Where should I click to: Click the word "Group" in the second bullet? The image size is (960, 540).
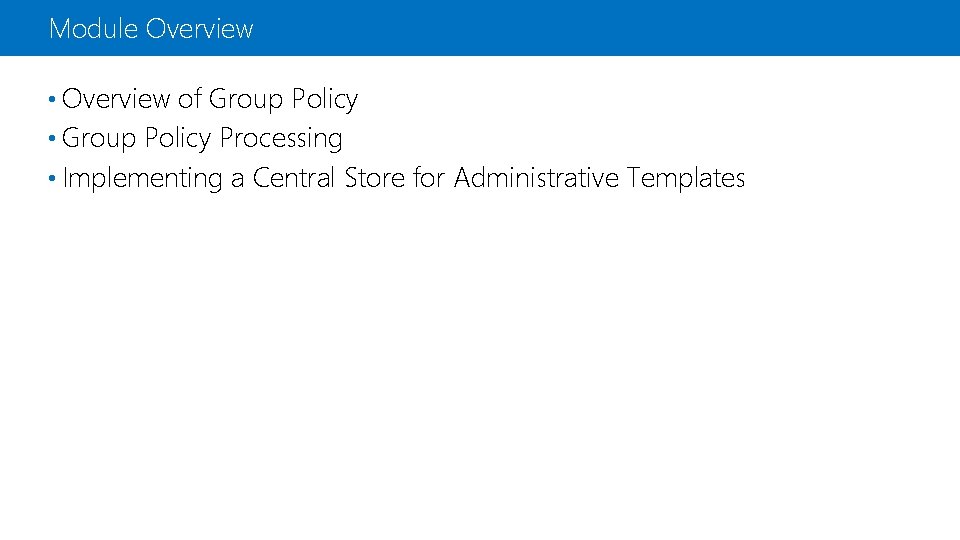pos(99,139)
